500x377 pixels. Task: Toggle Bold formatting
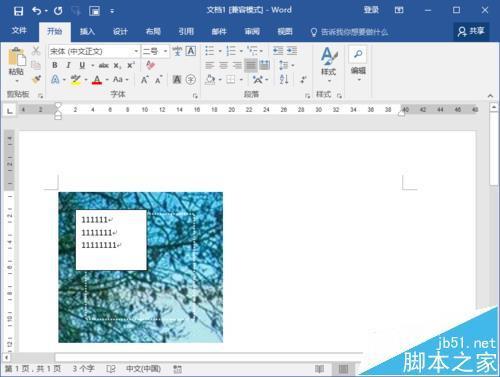point(55,65)
